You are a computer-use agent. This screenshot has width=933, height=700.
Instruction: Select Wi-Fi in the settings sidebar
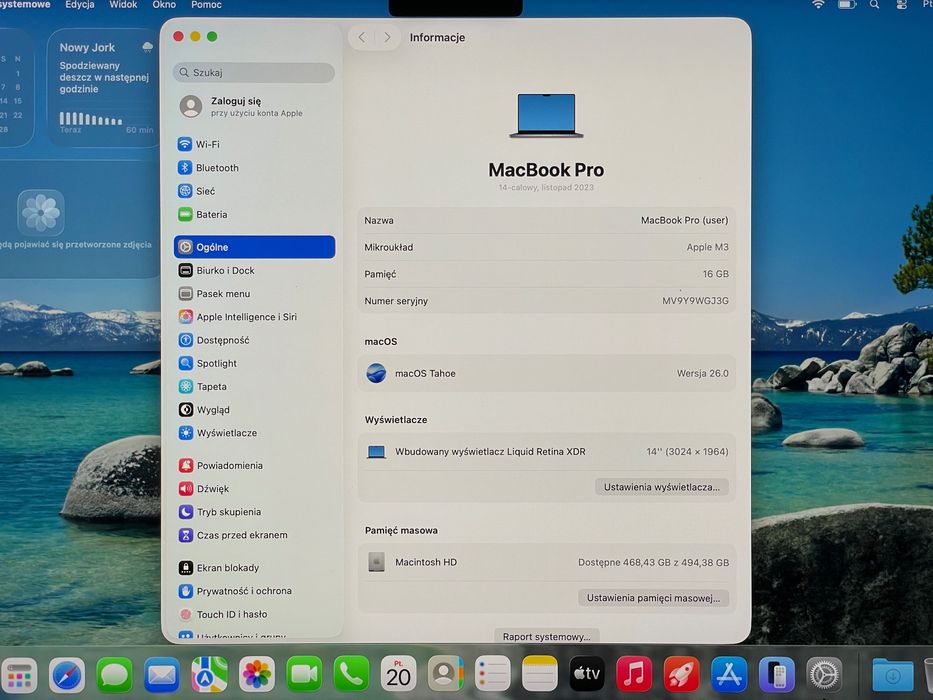pos(254,144)
